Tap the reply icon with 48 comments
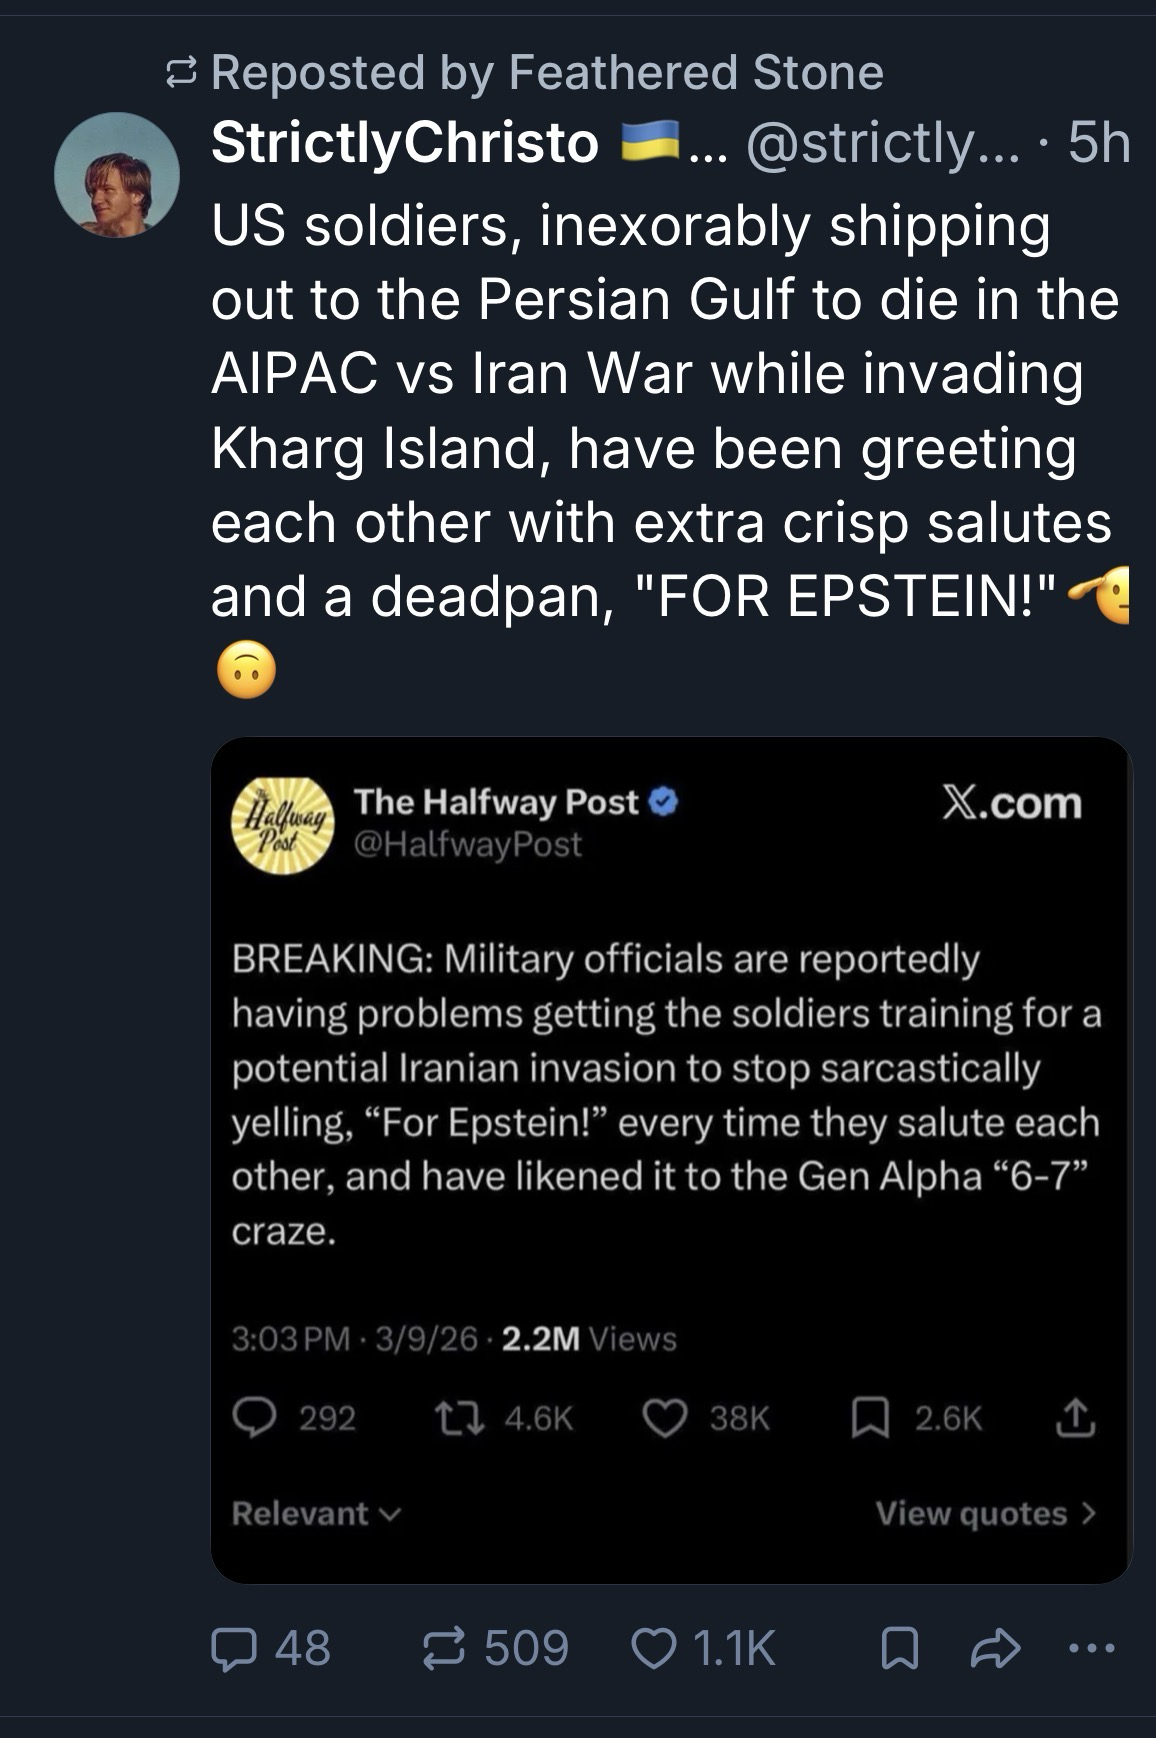Screen dimensions: 1156x1738 pyautogui.click(x=233, y=1648)
